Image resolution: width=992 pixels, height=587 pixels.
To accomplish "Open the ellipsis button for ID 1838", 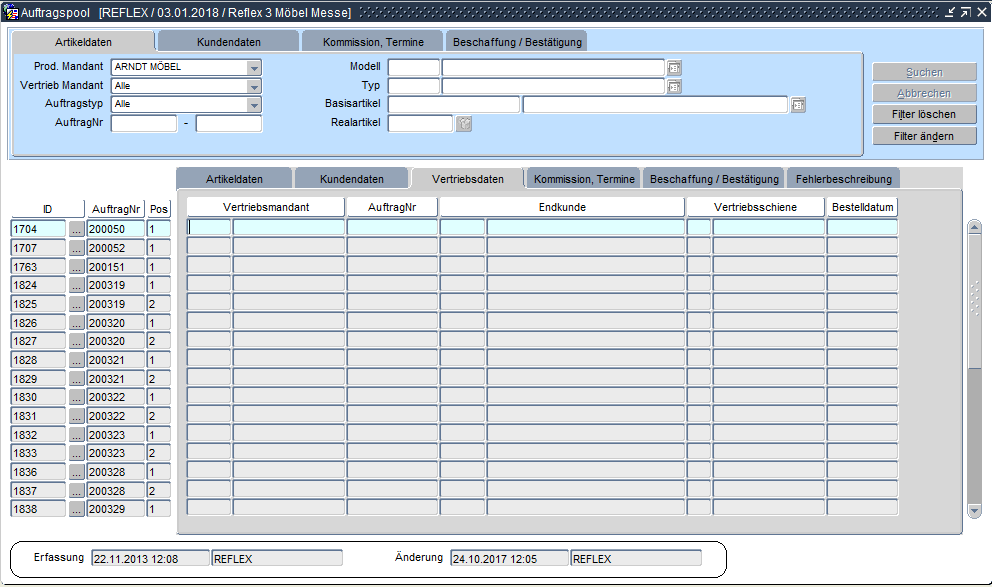I will (x=77, y=509).
